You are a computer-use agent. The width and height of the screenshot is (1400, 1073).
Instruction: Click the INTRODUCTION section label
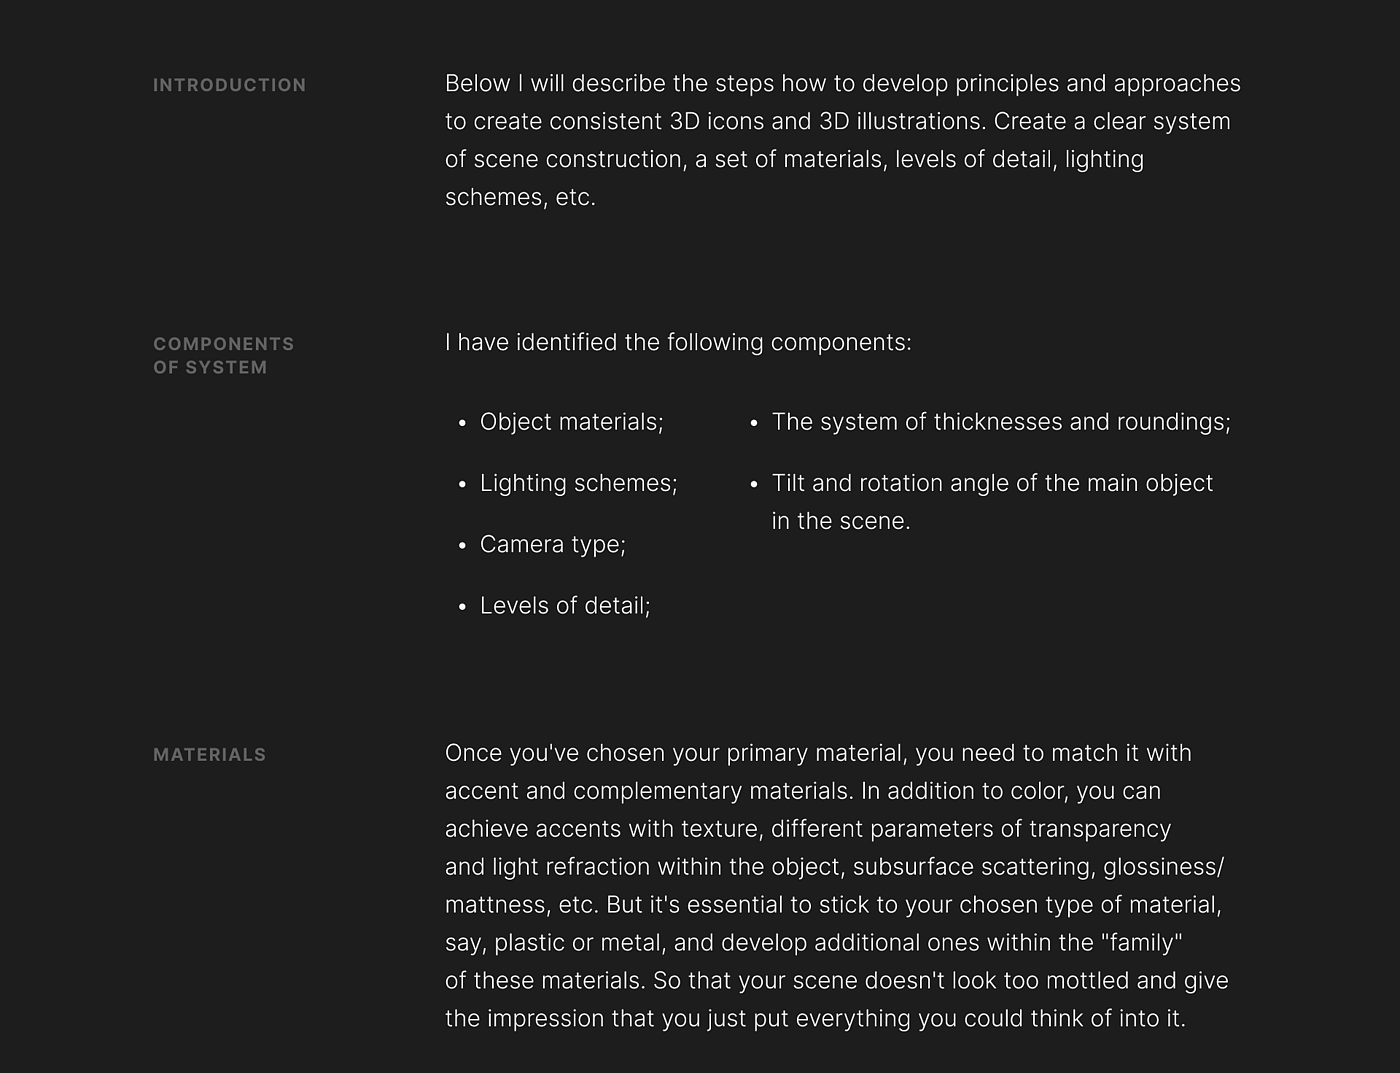click(229, 86)
